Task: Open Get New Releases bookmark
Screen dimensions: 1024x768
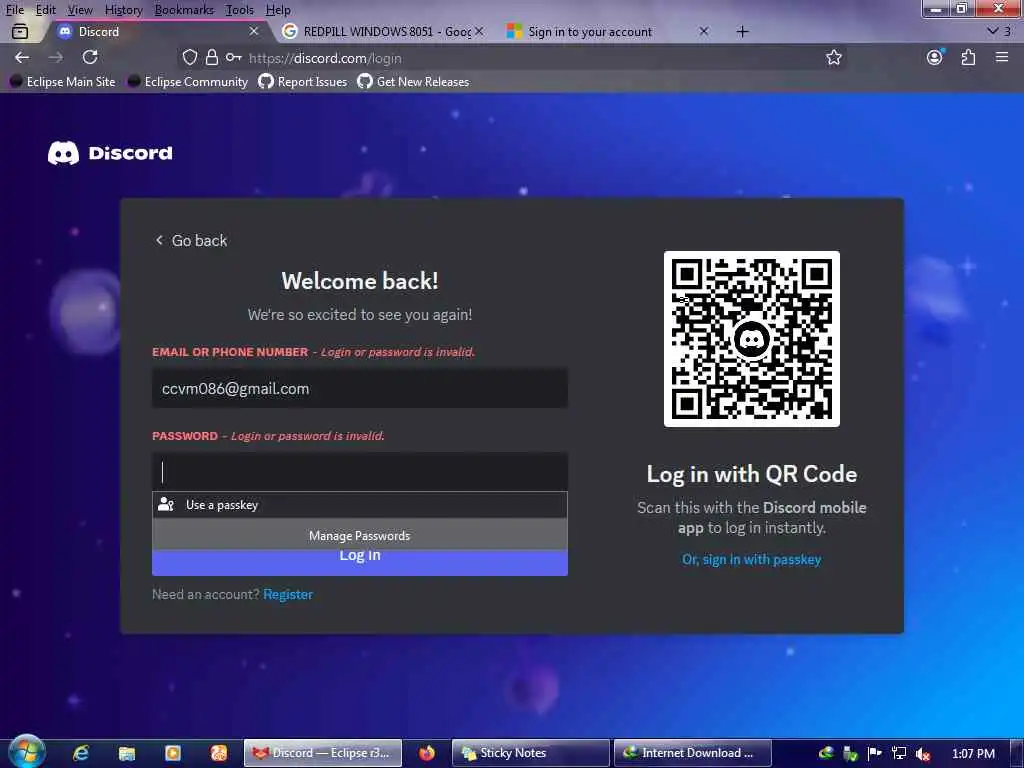Action: point(414,82)
